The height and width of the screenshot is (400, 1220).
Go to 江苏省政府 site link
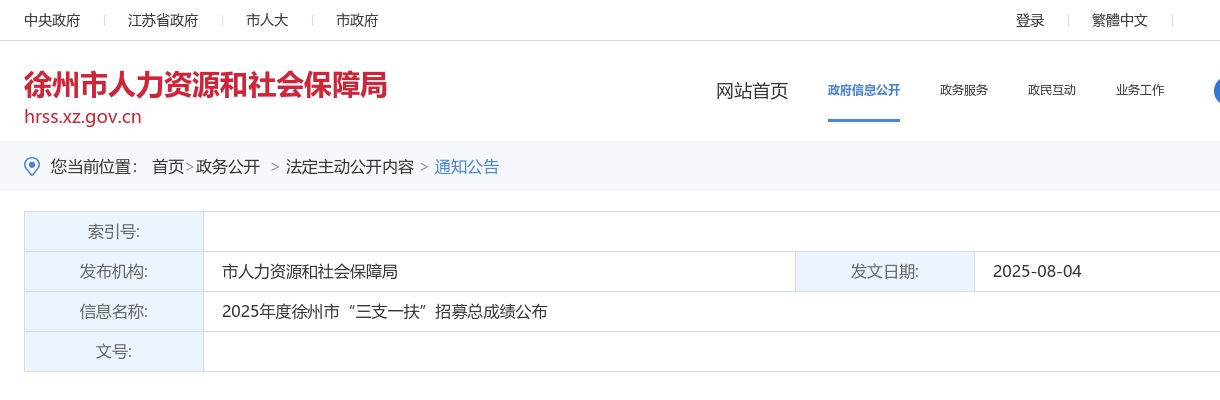click(x=163, y=20)
